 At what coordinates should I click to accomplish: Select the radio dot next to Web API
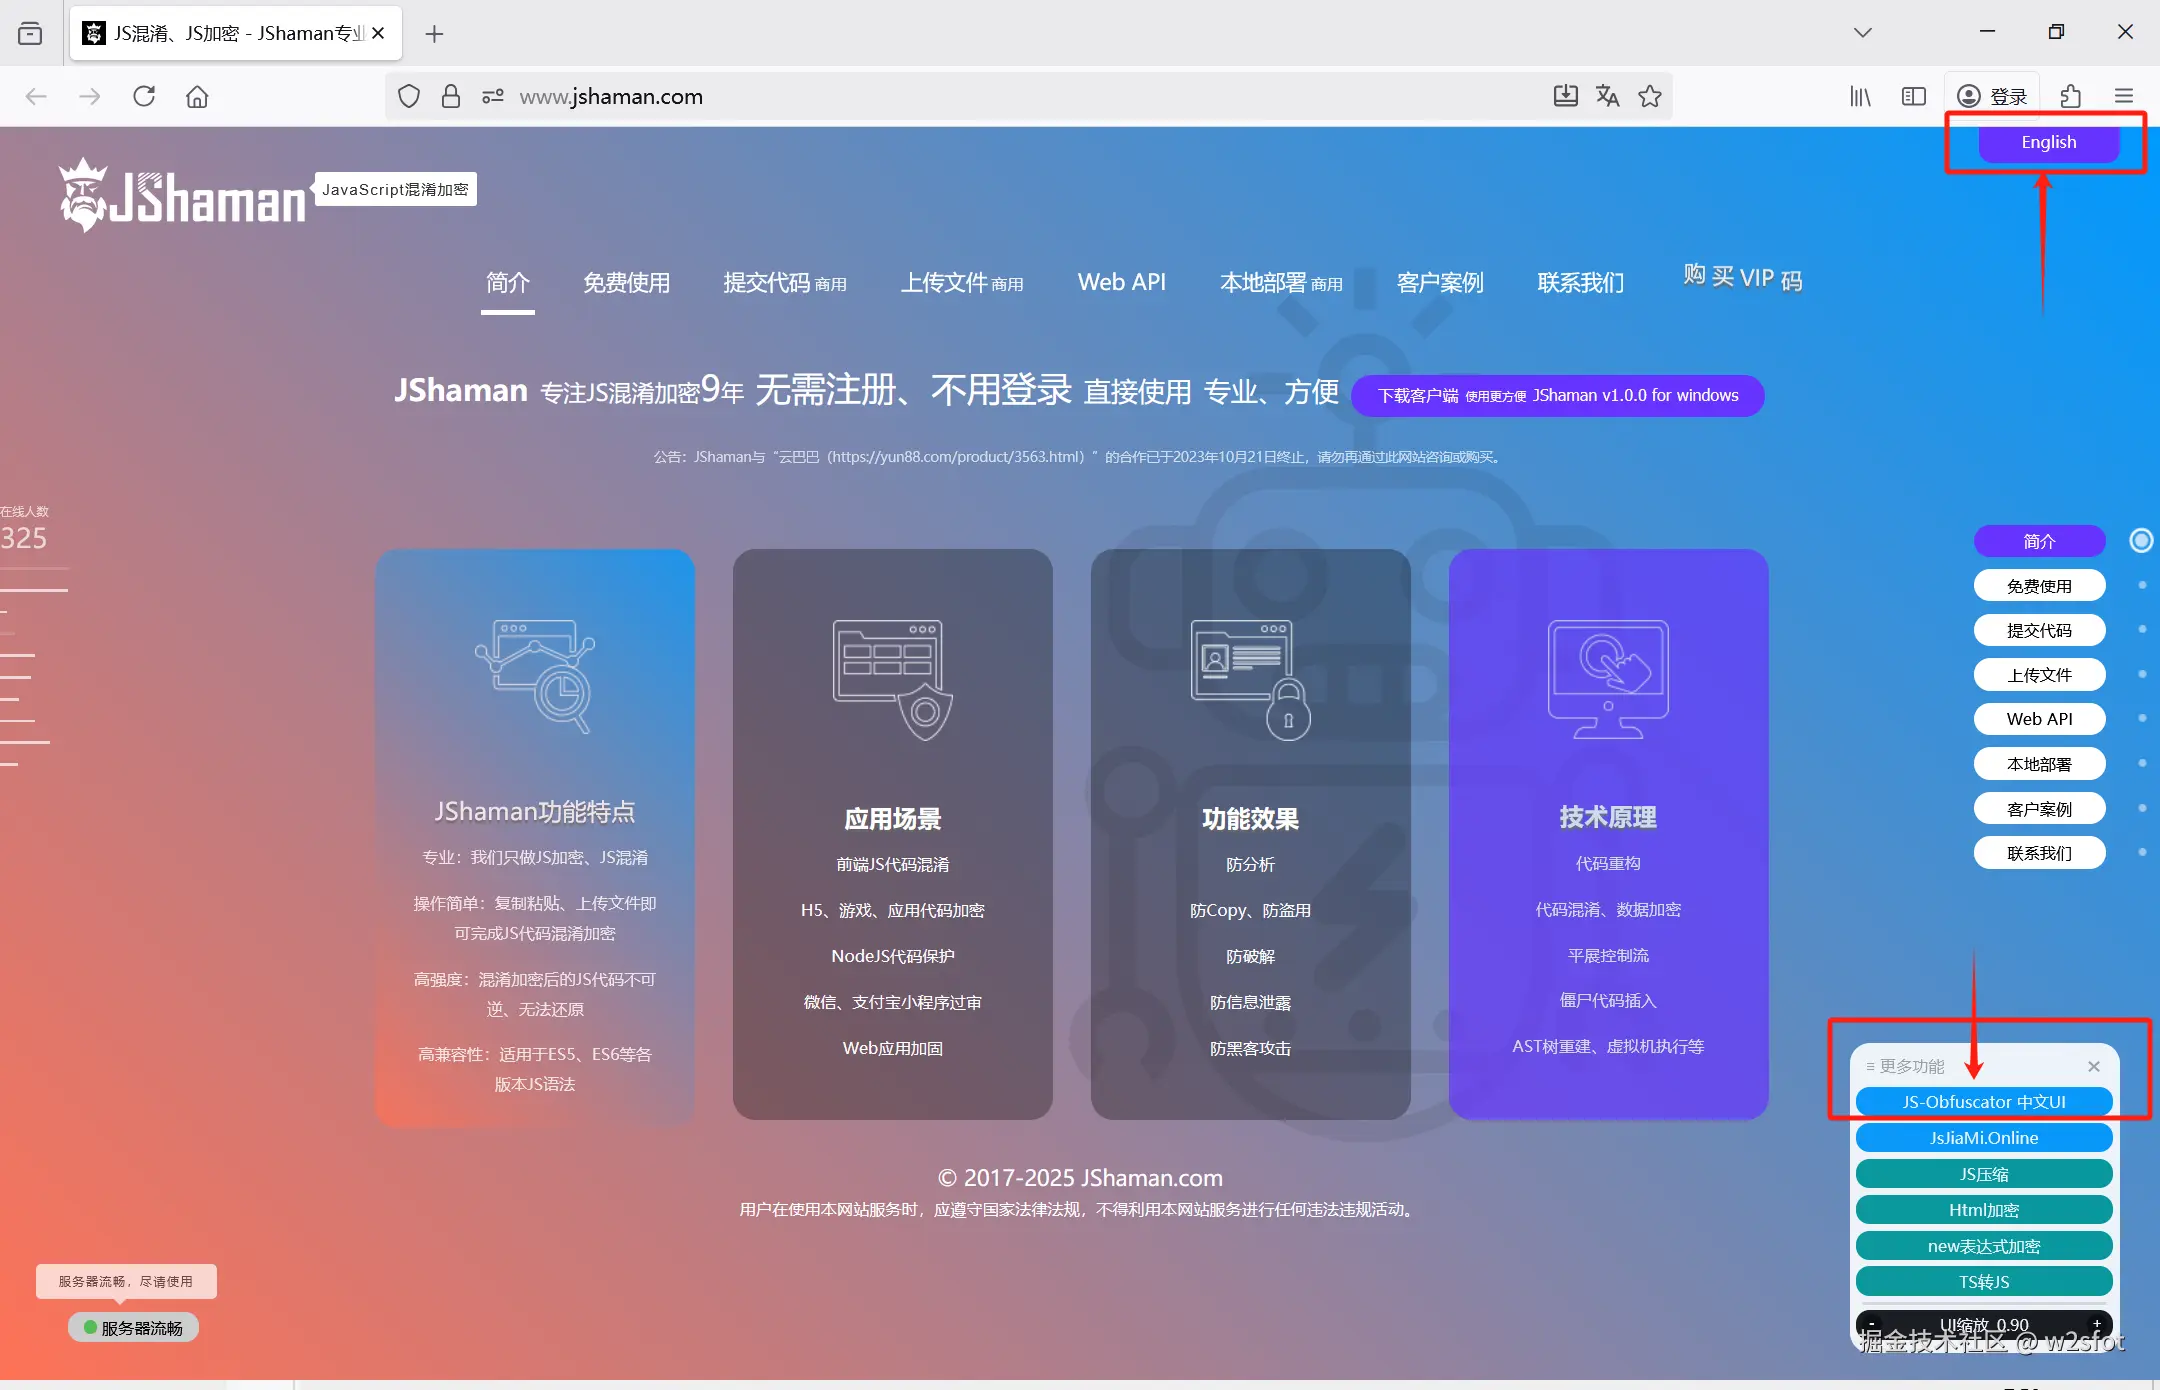click(2141, 718)
